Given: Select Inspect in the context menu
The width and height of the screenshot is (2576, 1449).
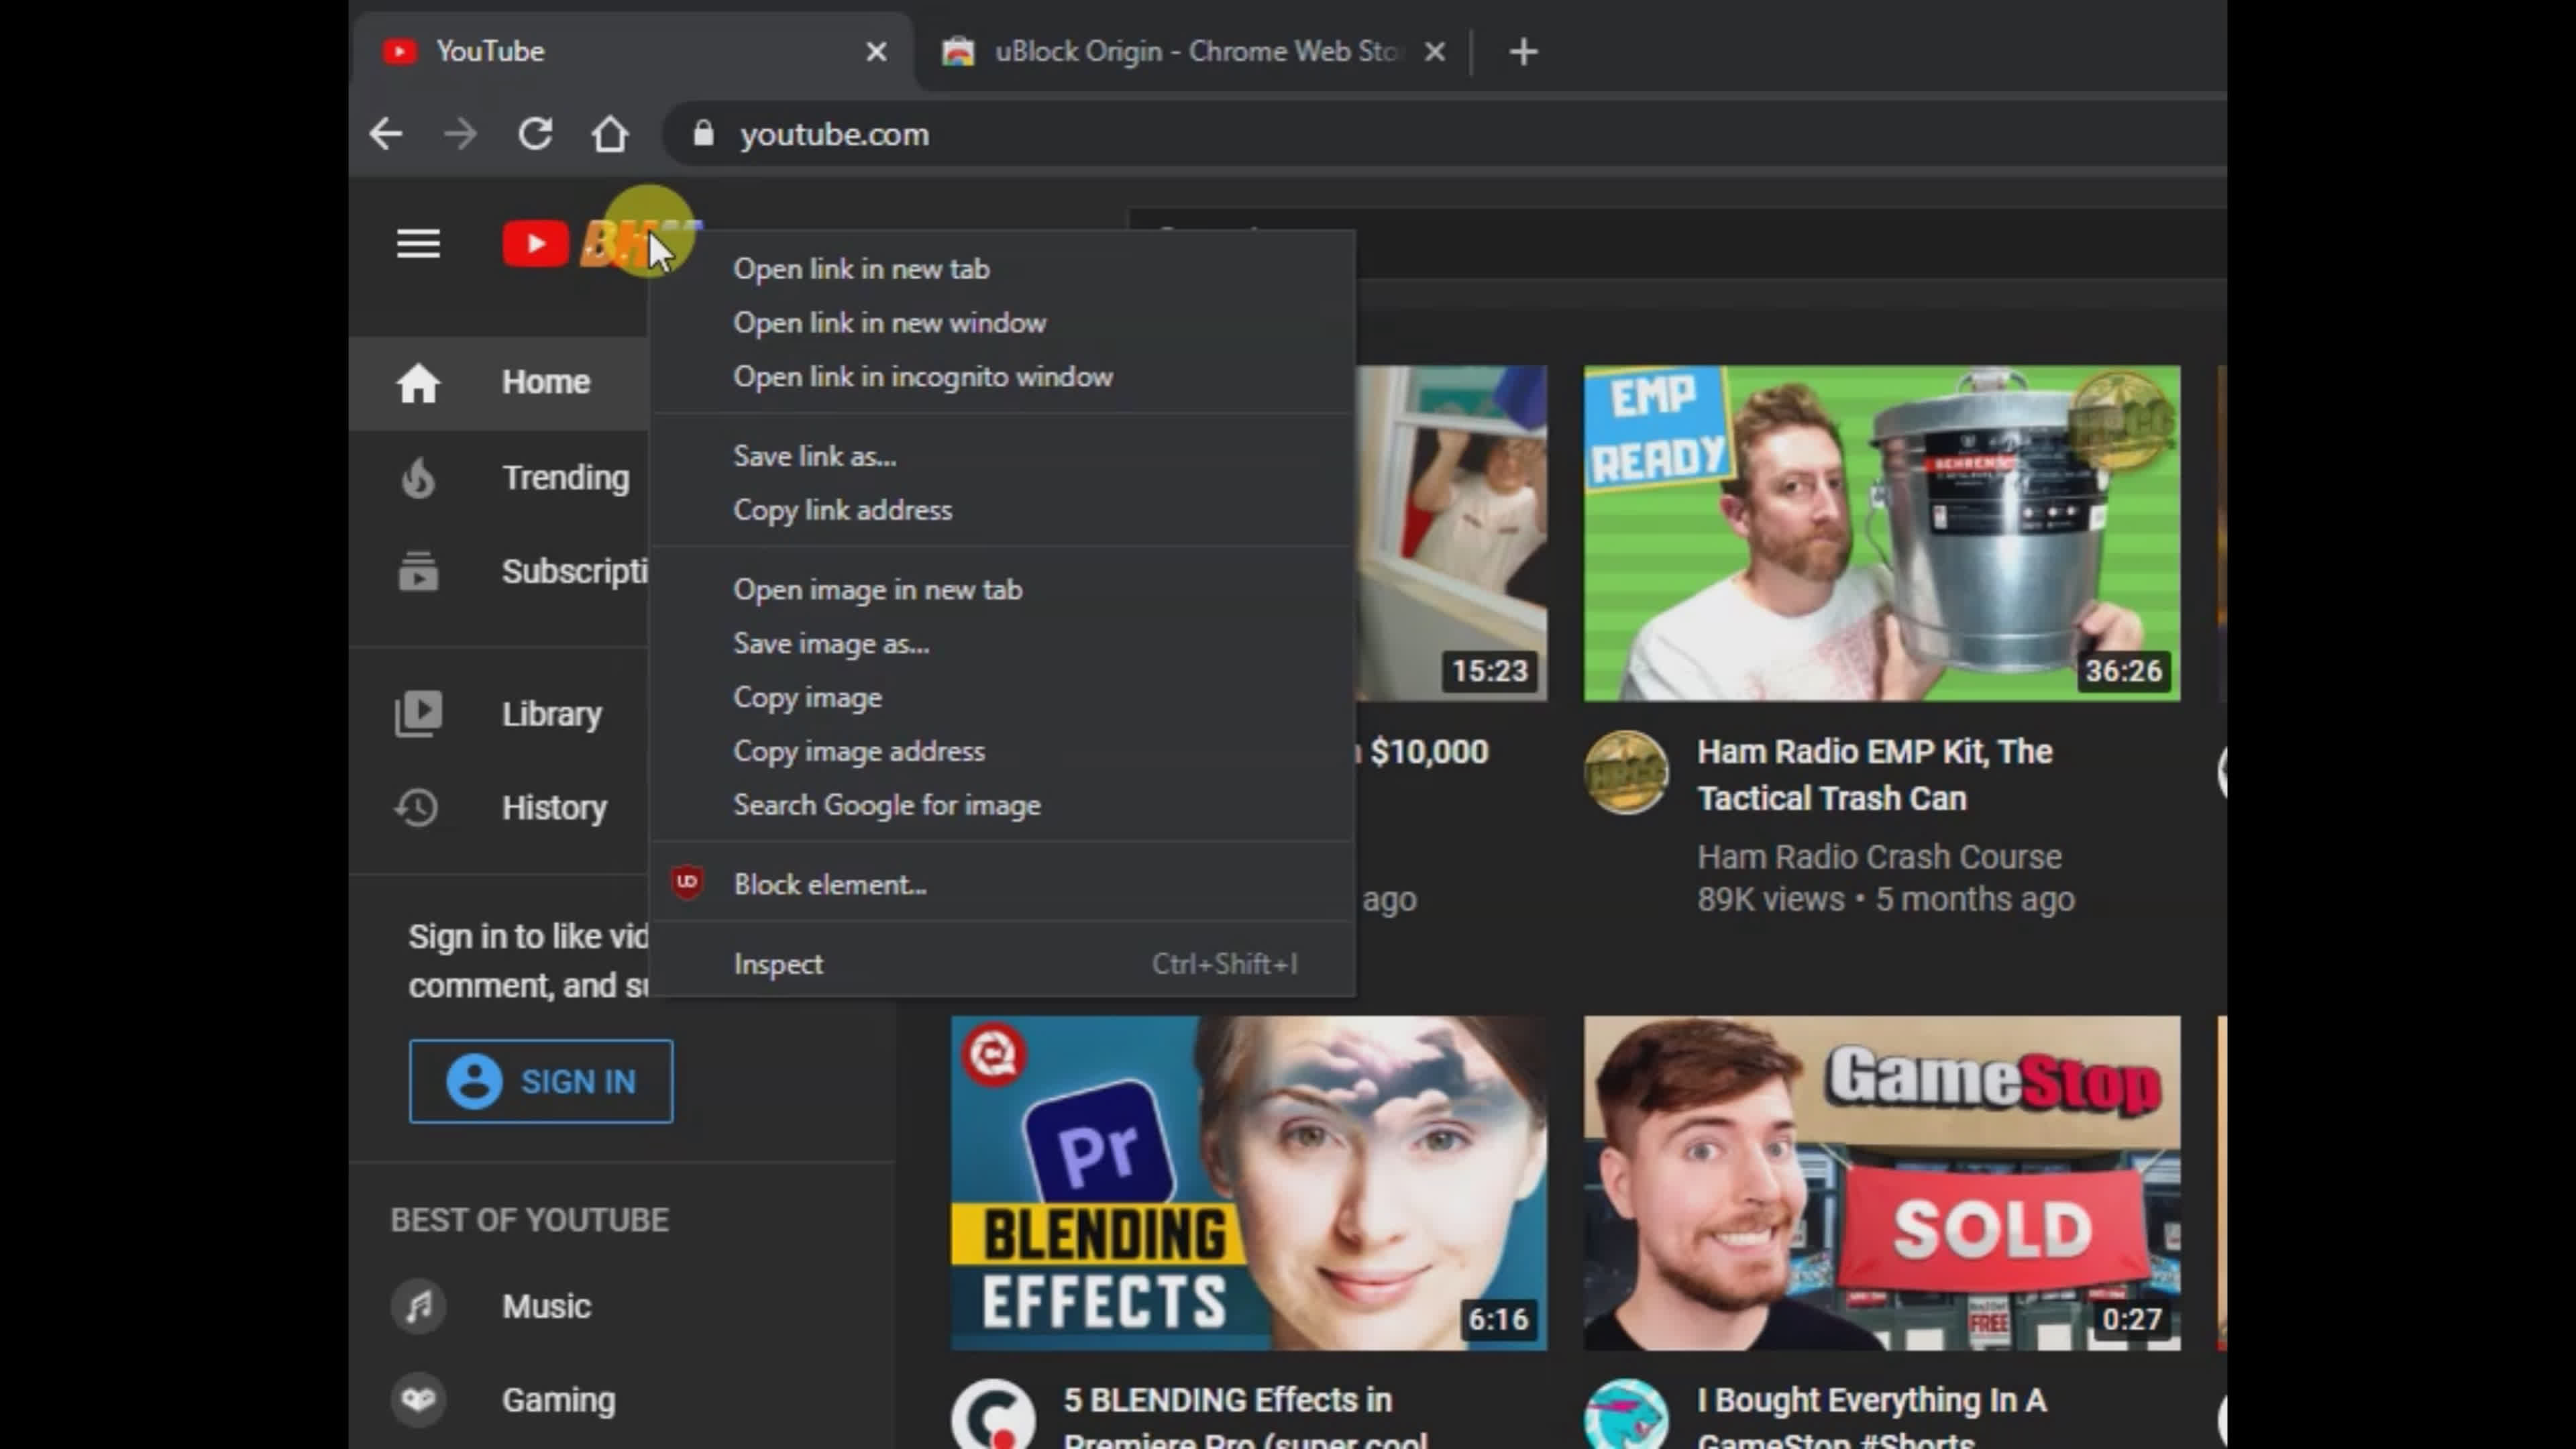Looking at the screenshot, I should click(x=778, y=964).
